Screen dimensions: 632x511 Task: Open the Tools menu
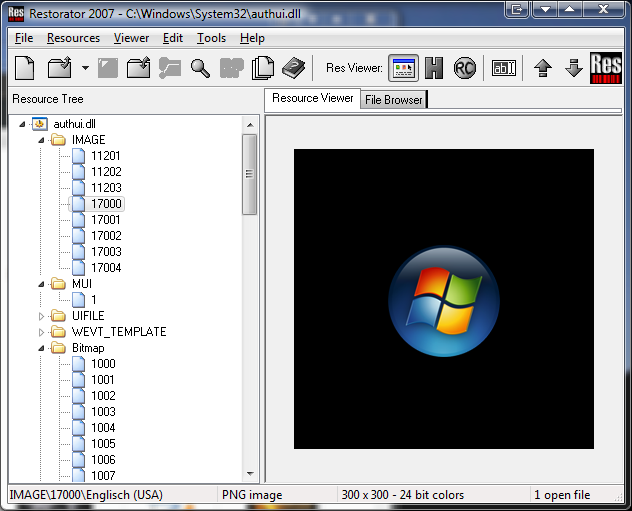[211, 38]
